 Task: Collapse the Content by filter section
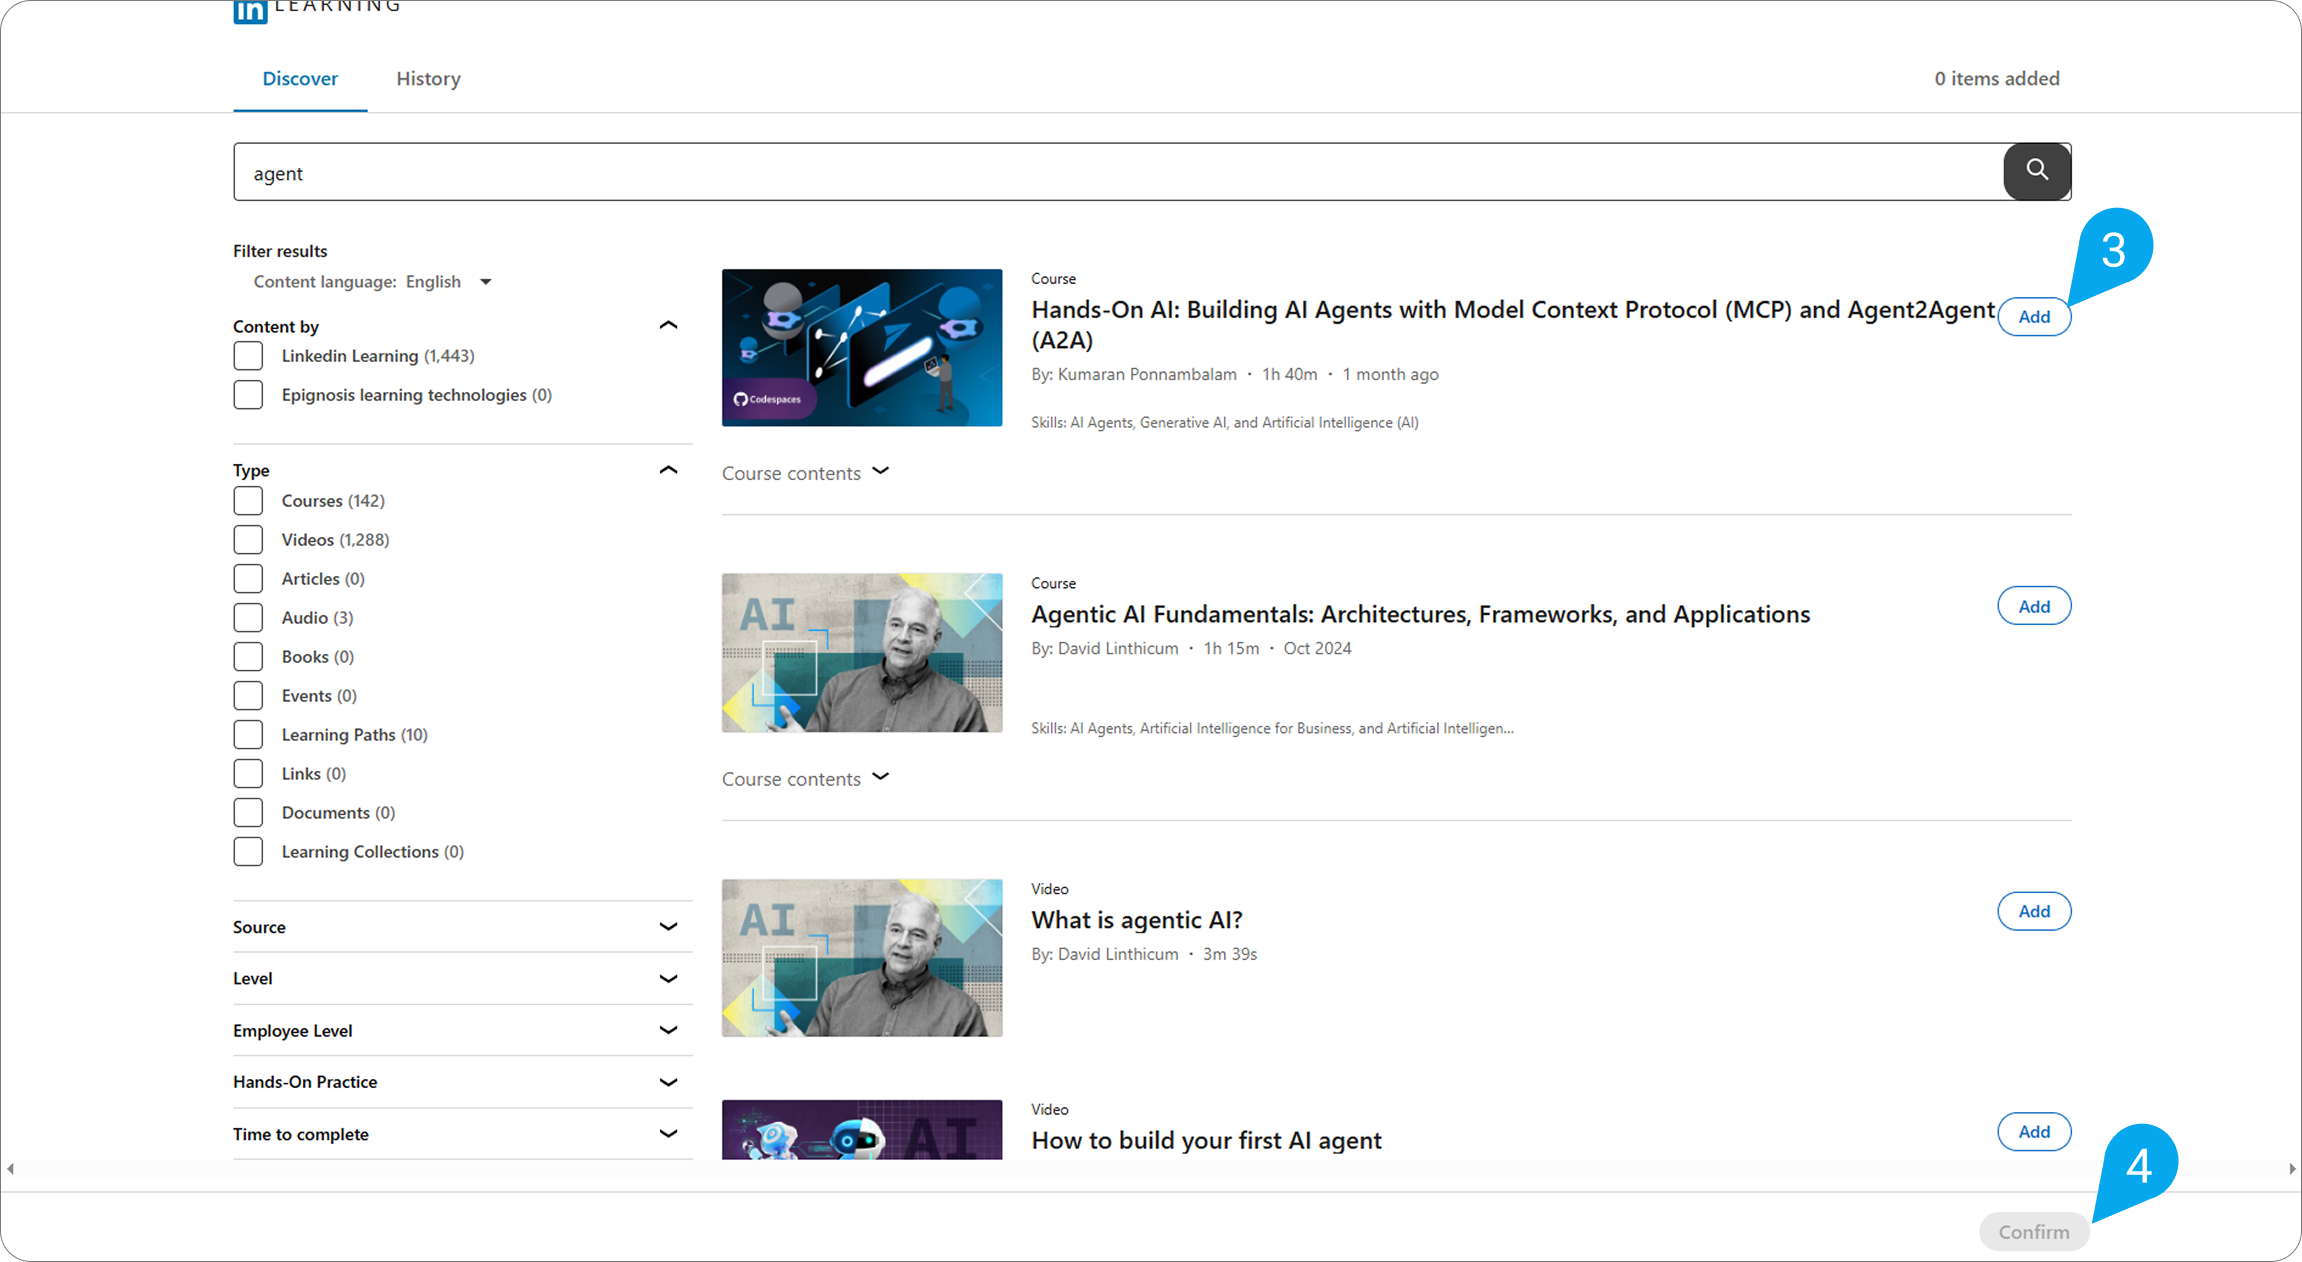tap(668, 326)
